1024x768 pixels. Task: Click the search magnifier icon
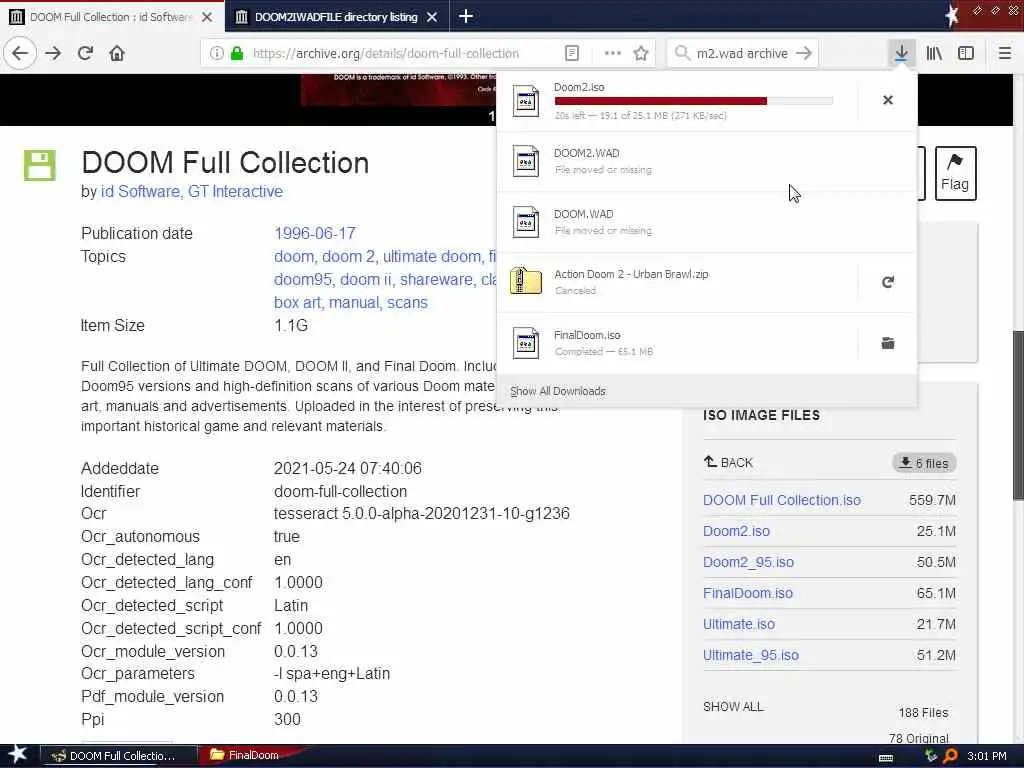click(682, 53)
